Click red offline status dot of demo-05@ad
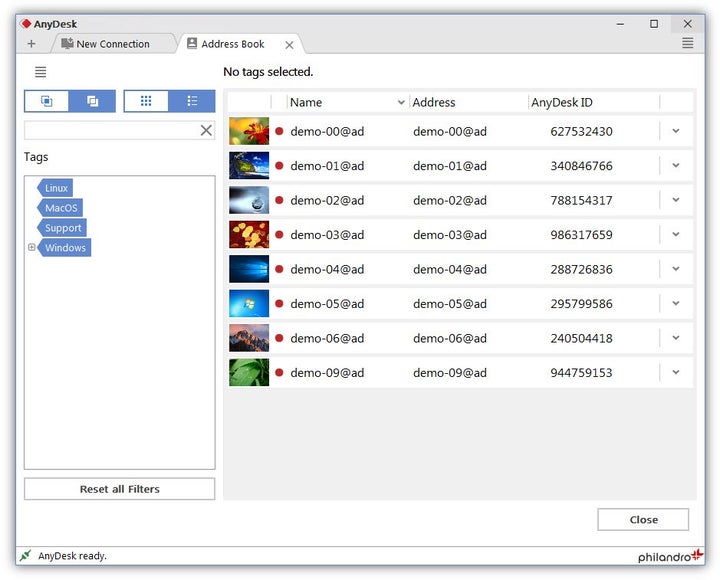The height and width of the screenshot is (580, 720). click(279, 303)
